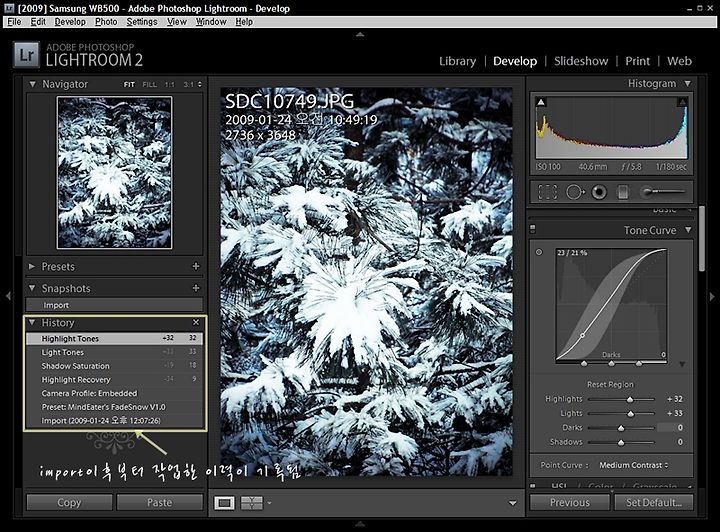Image resolution: width=720 pixels, height=532 pixels.
Task: Select the Spot Removal tool
Action: (575, 192)
